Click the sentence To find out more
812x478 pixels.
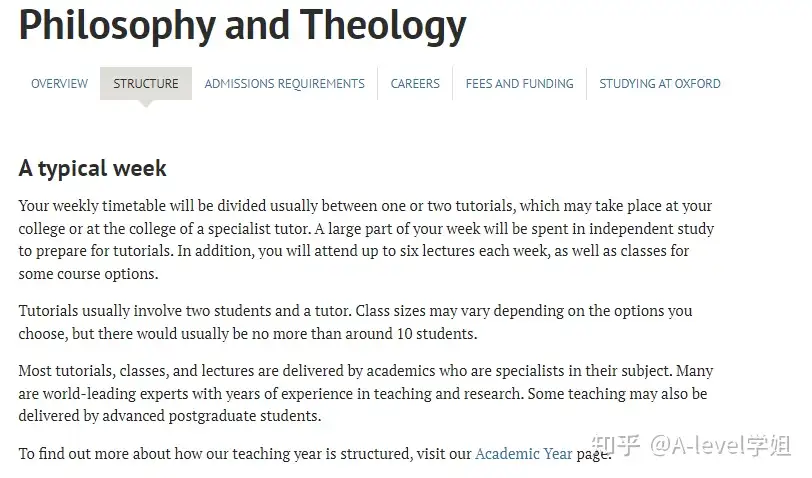tap(315, 454)
